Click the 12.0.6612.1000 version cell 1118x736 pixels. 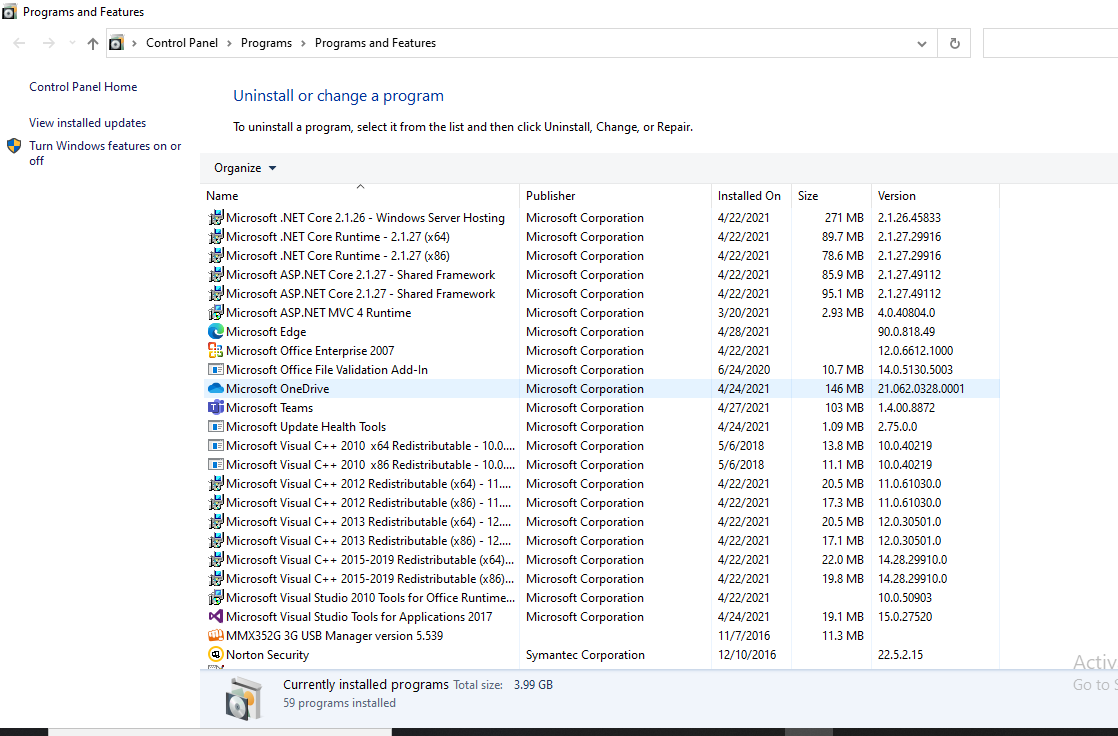916,351
